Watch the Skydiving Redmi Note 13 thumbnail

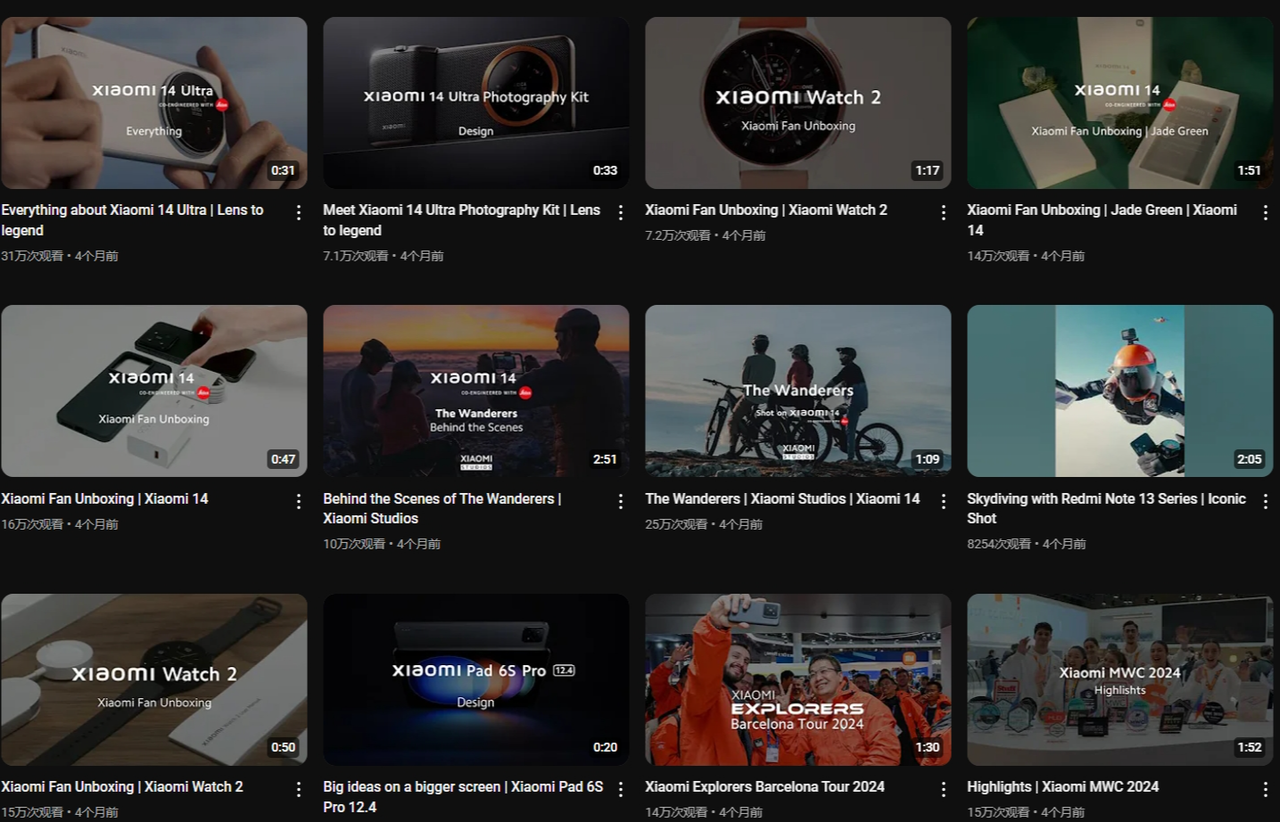(x=1120, y=391)
